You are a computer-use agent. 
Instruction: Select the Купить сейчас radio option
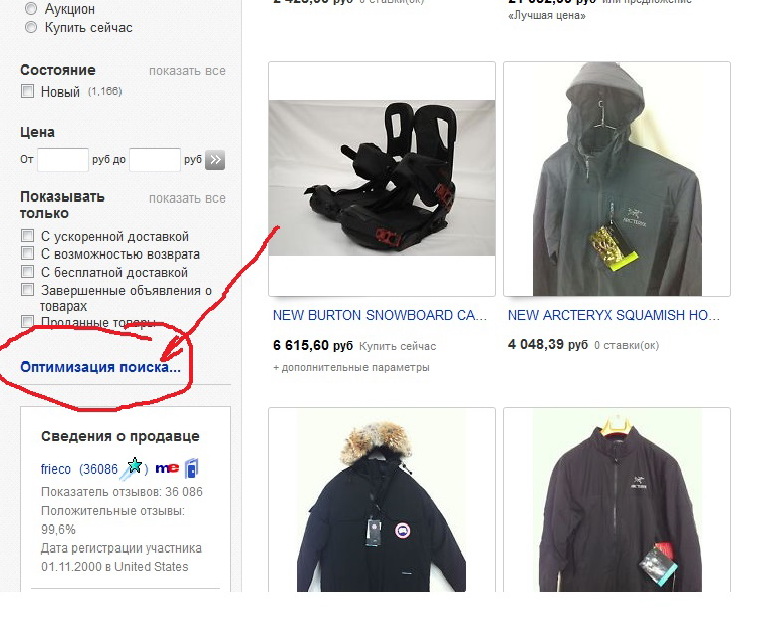(x=31, y=27)
